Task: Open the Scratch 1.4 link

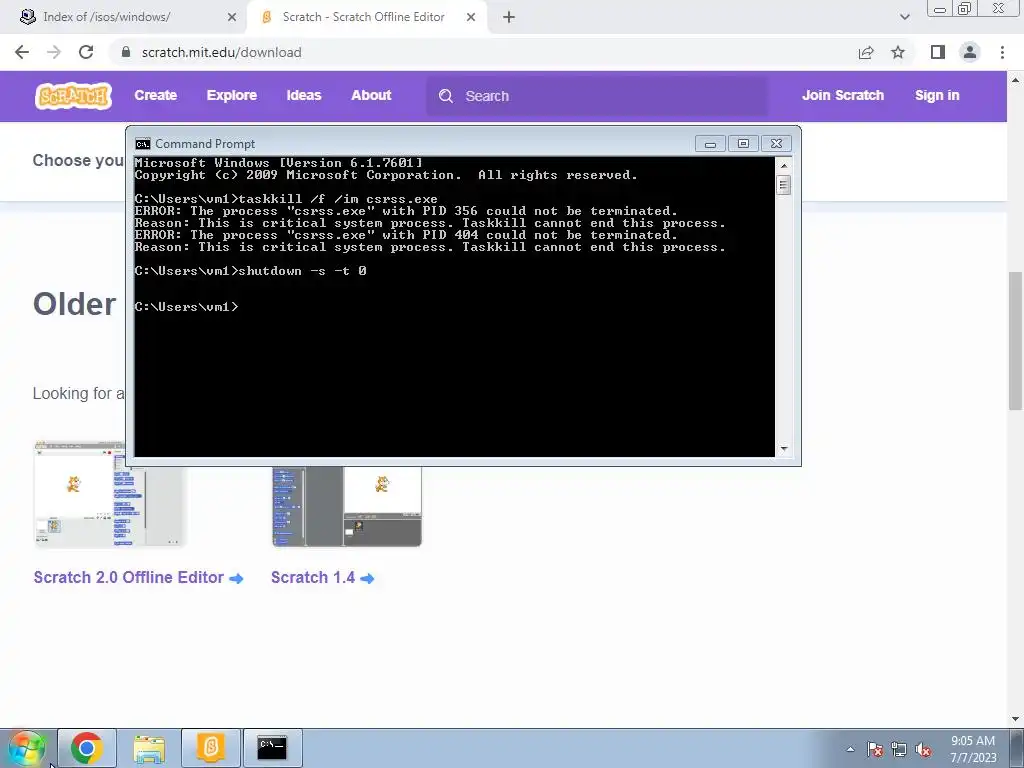Action: [x=323, y=578]
